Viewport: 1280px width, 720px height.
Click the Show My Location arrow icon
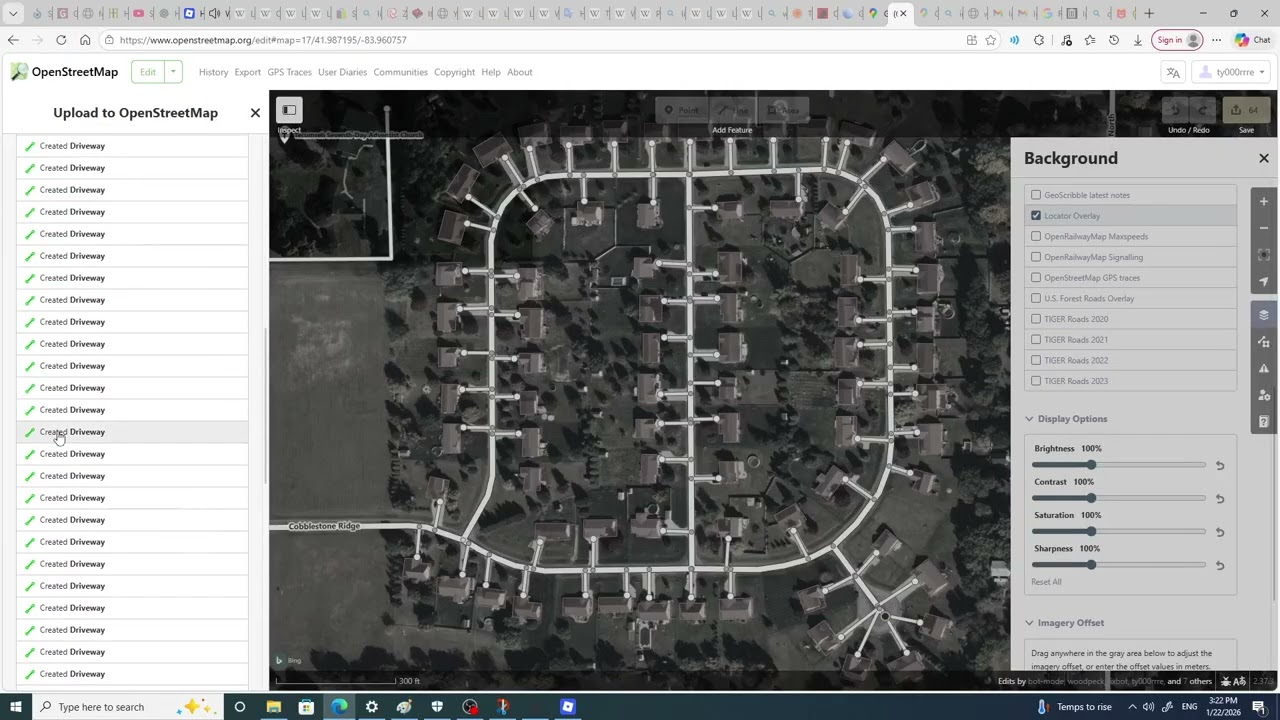1264,282
